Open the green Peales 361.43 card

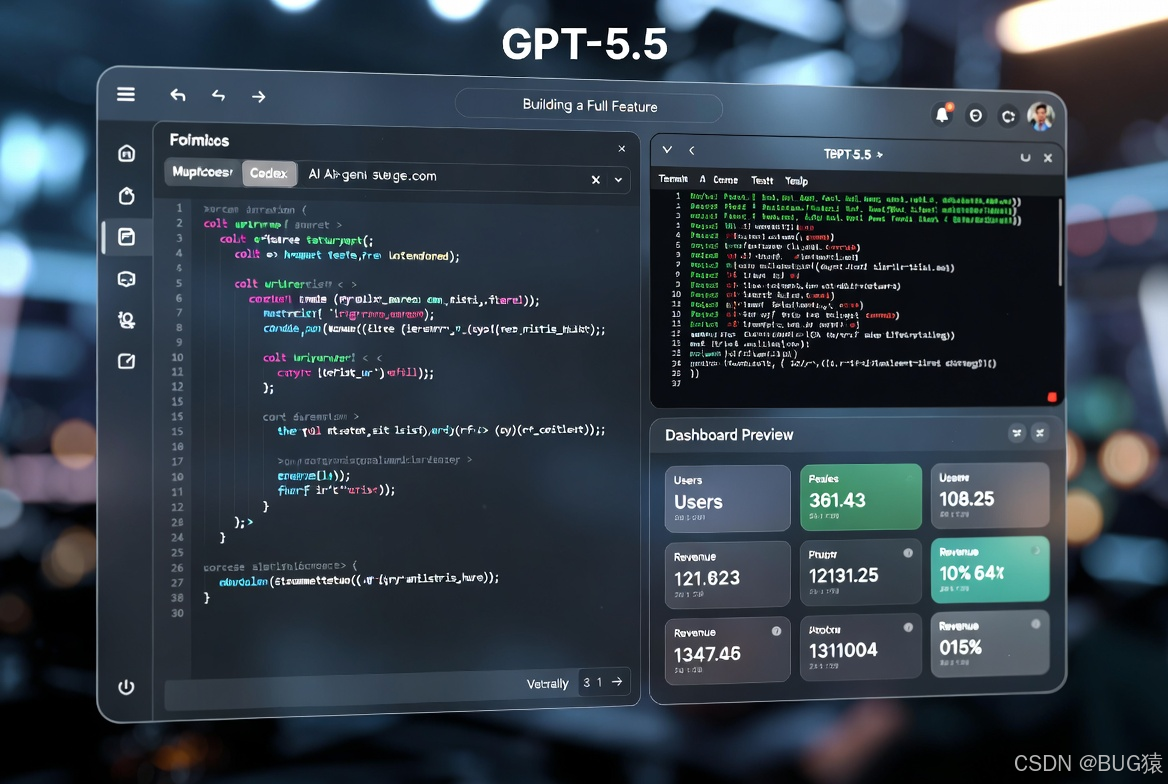(x=861, y=497)
